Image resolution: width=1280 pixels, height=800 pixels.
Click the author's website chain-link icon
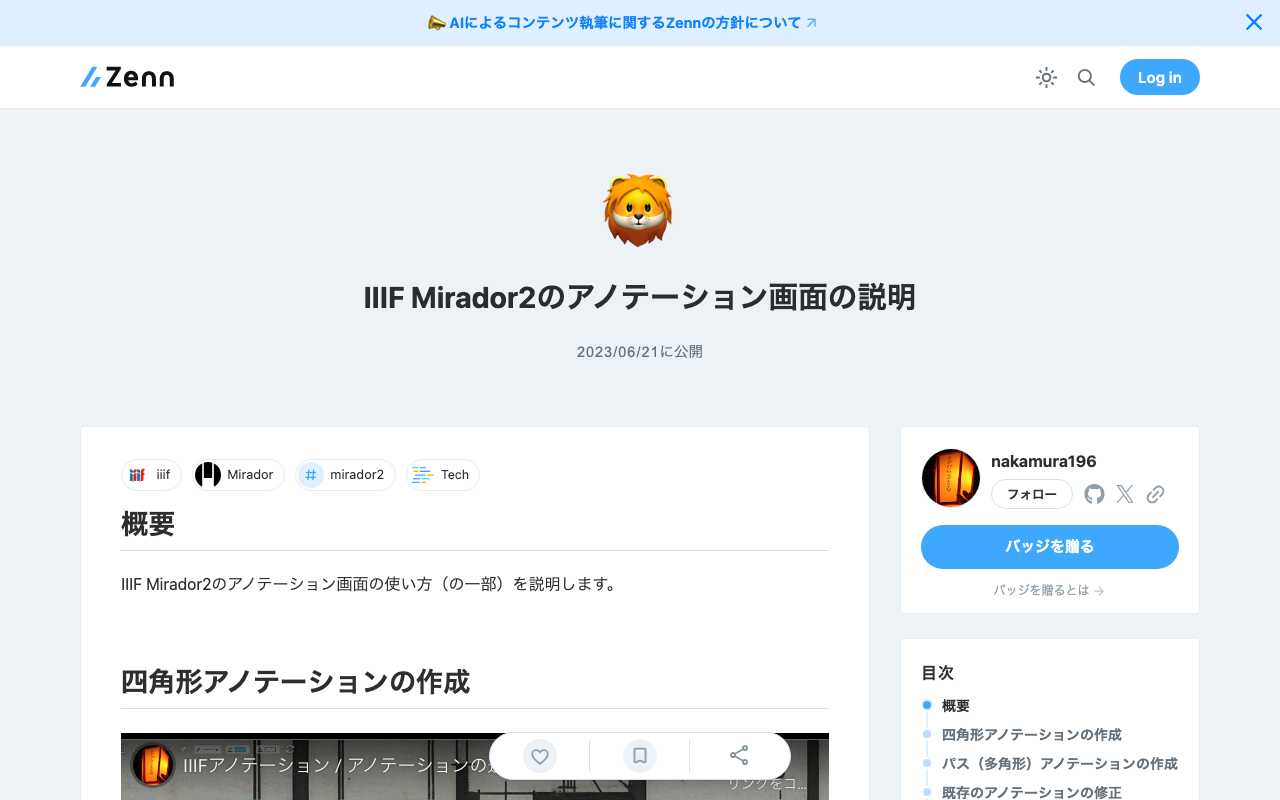pos(1156,494)
